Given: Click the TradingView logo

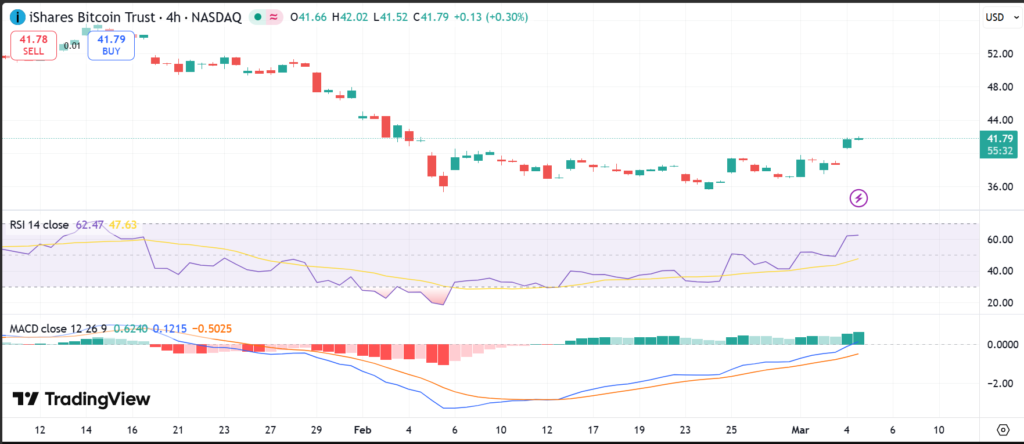Looking at the screenshot, I should (81, 399).
